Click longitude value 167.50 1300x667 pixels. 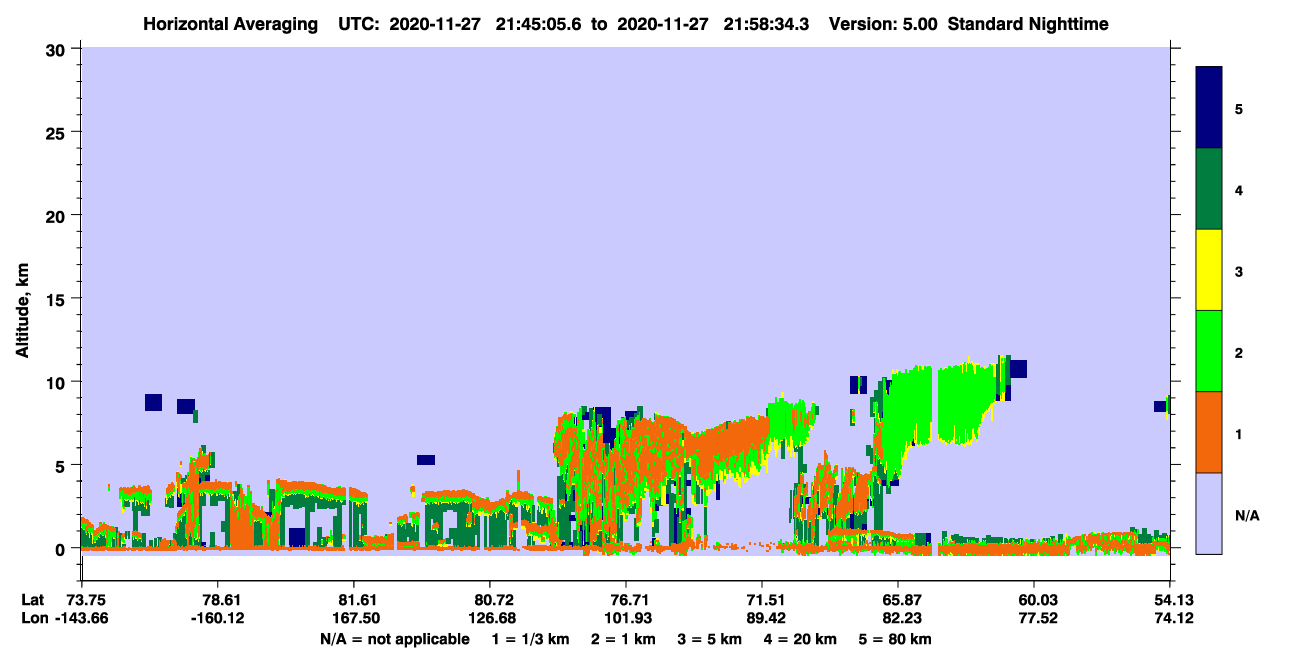[x=354, y=618]
